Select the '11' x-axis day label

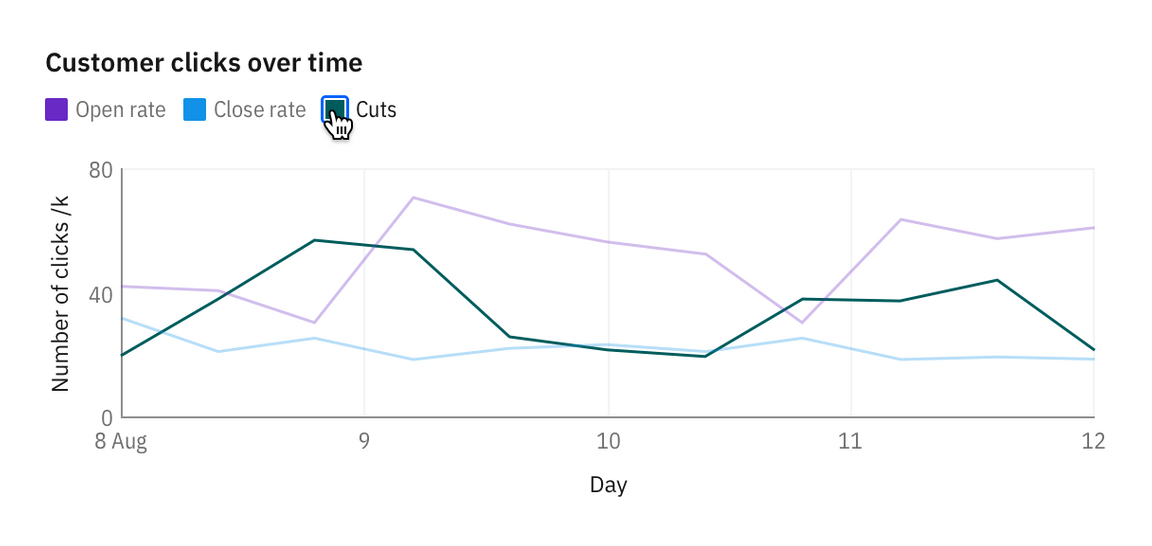coord(851,442)
